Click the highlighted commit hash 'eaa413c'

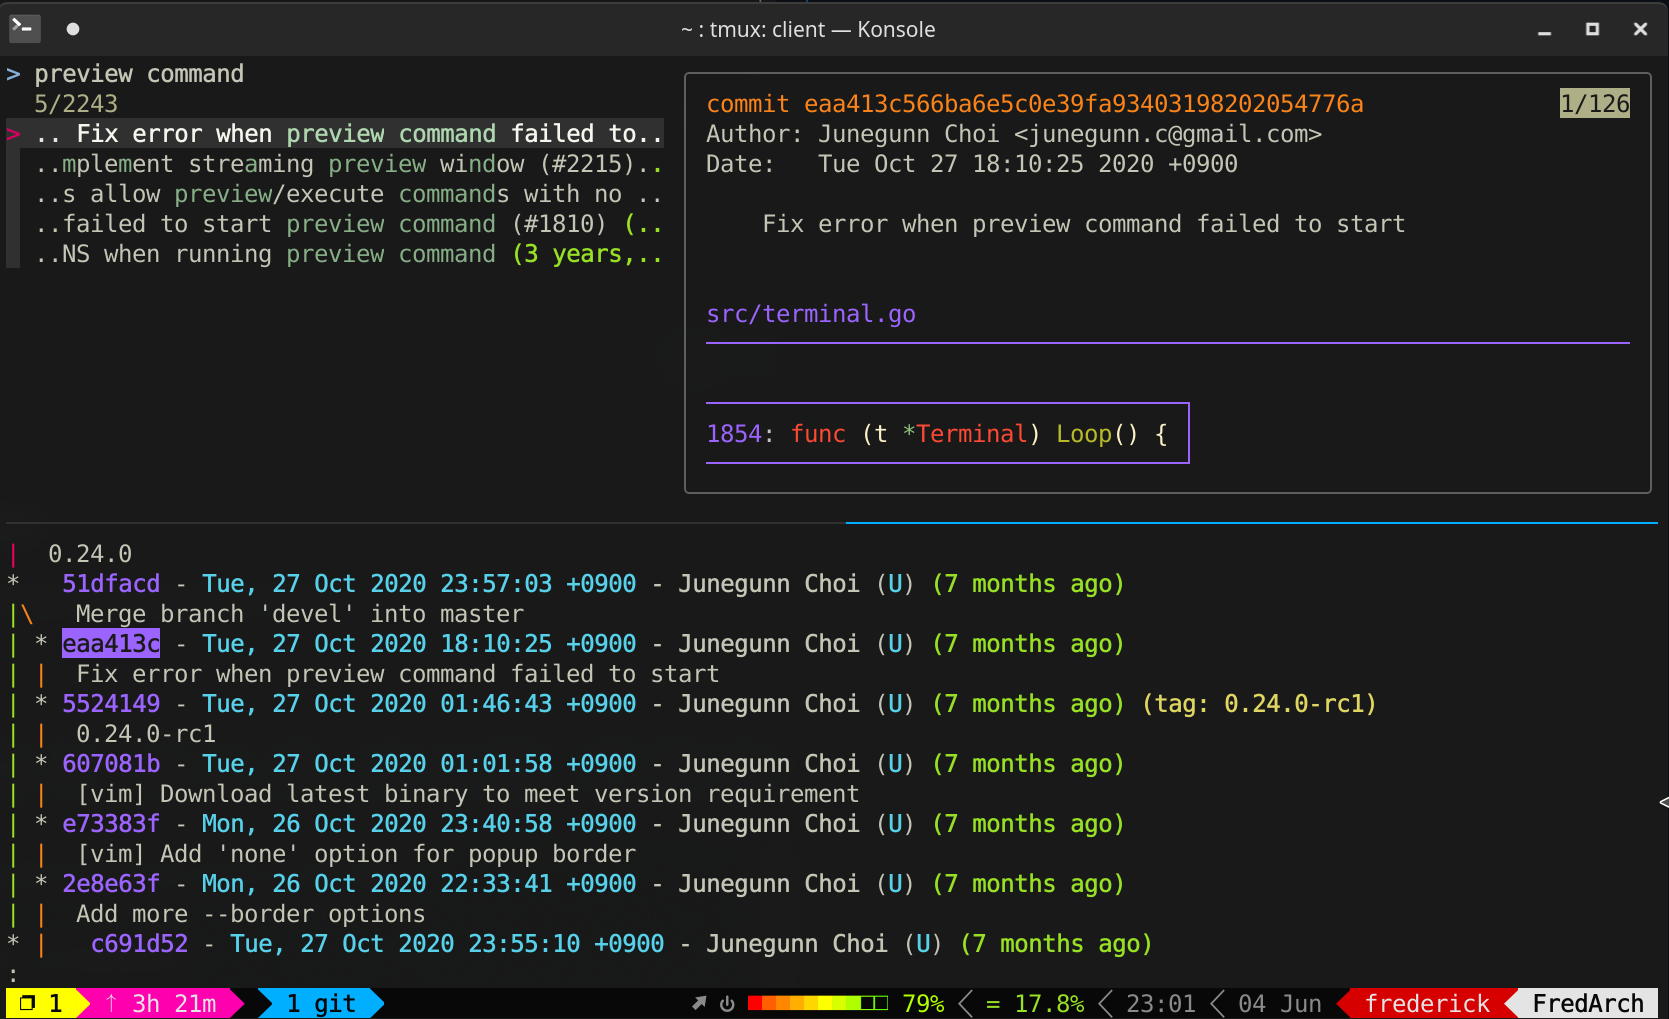111,644
